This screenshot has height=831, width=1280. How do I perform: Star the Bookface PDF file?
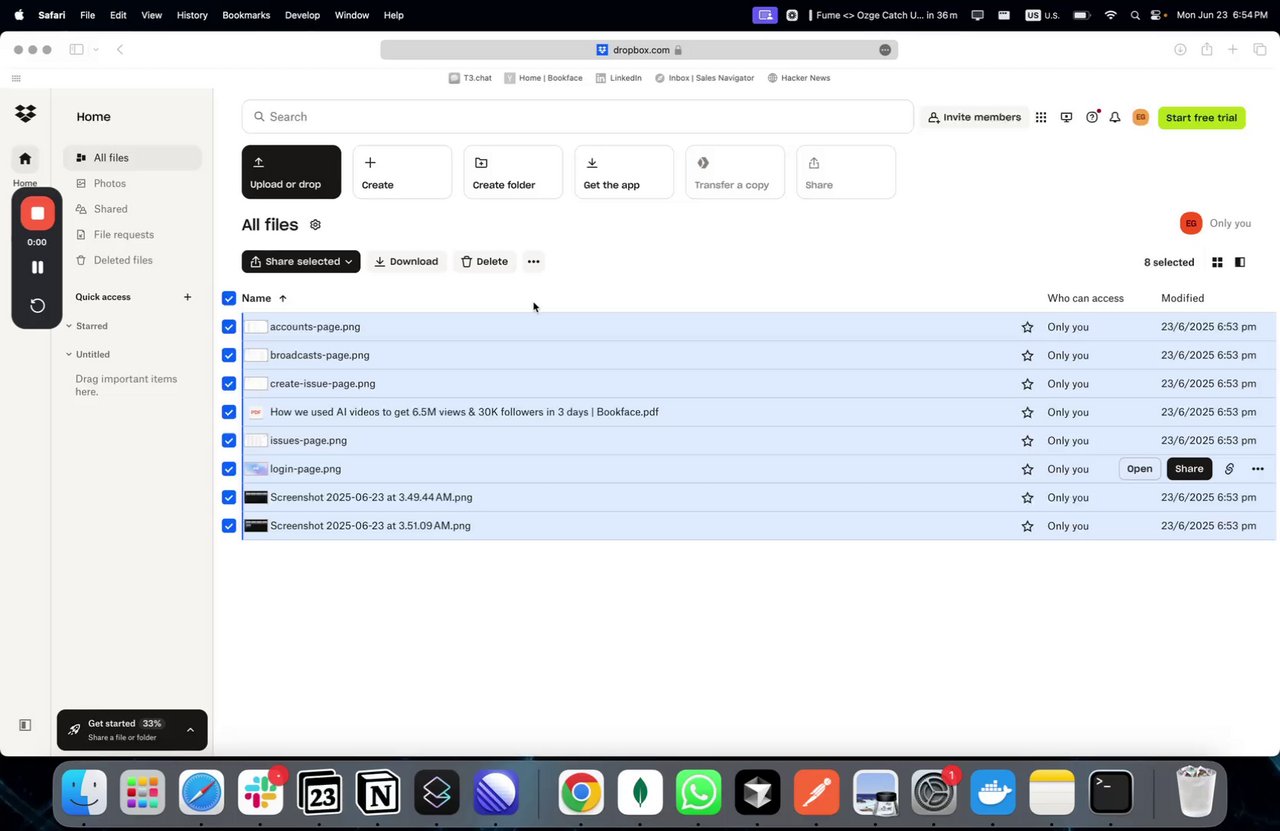click(x=1027, y=412)
